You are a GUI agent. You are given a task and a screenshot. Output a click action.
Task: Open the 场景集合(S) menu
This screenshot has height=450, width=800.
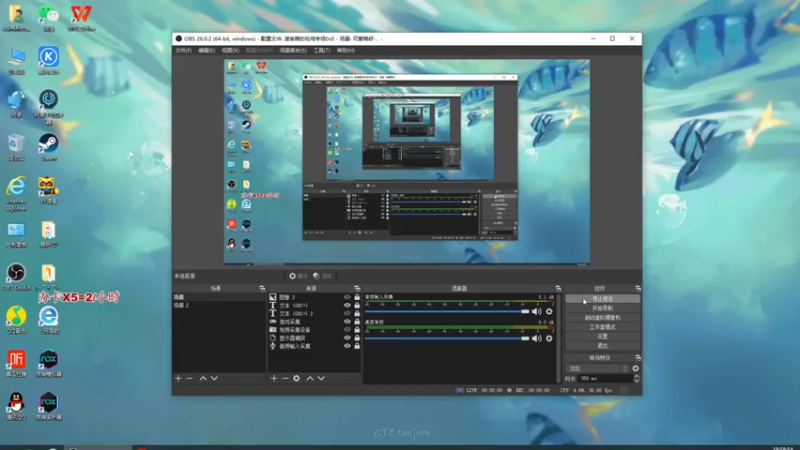[x=293, y=51]
